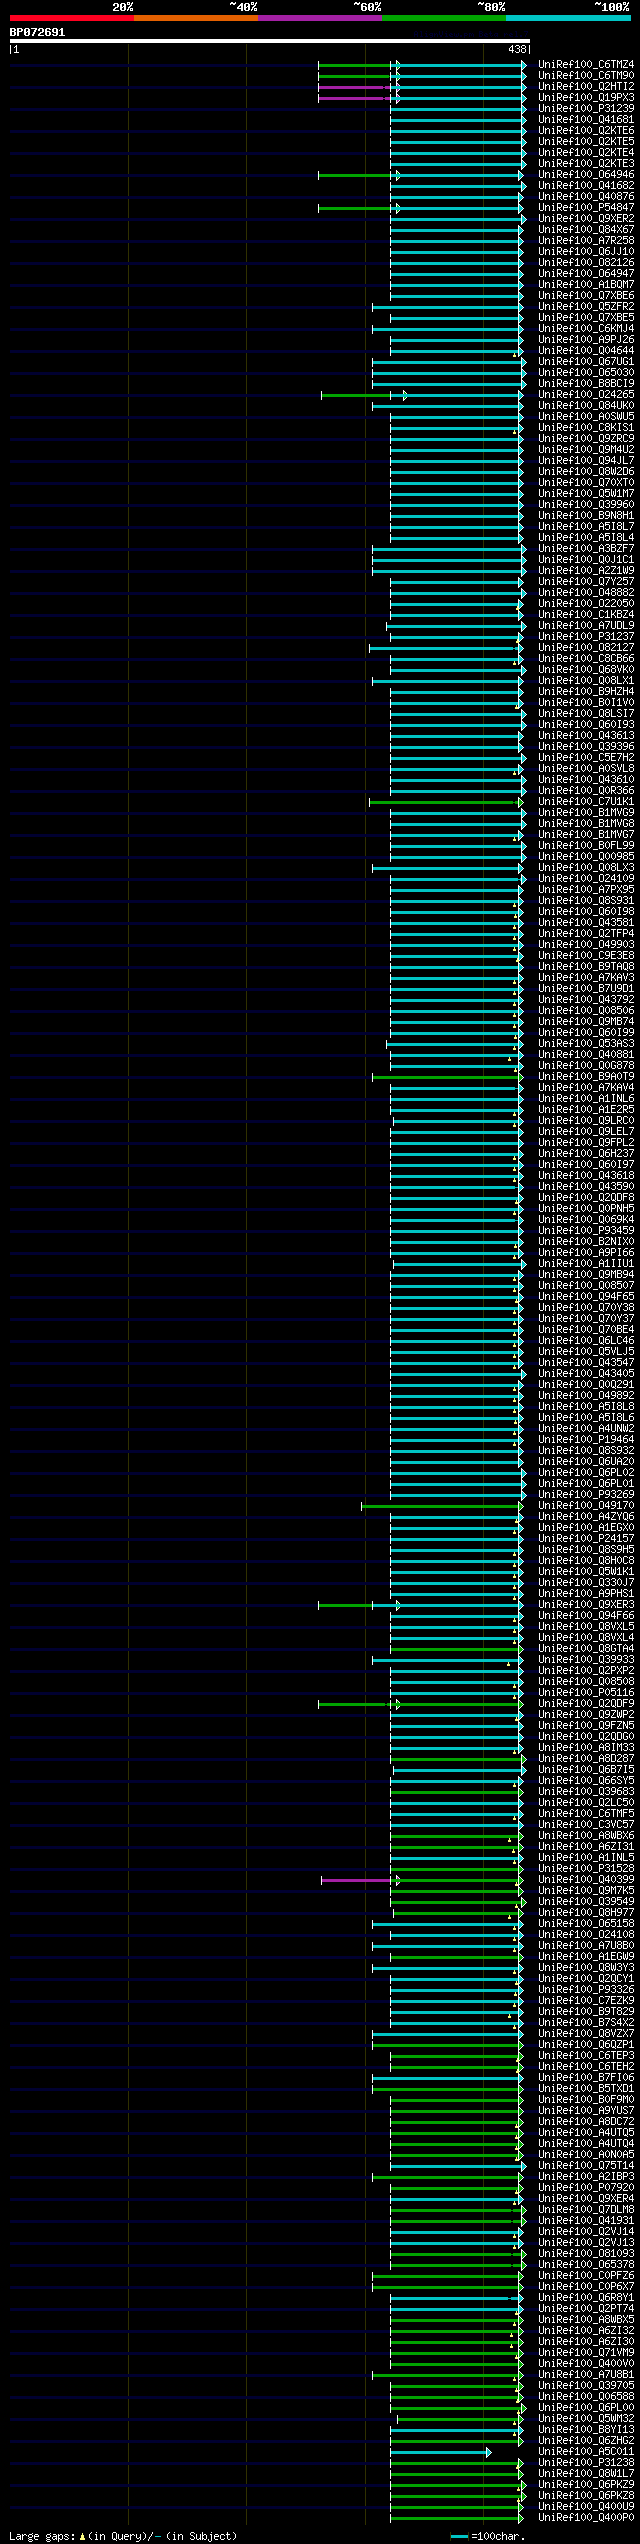Select subject label UniRef100_A4ZYQ6

[x=586, y=1517]
